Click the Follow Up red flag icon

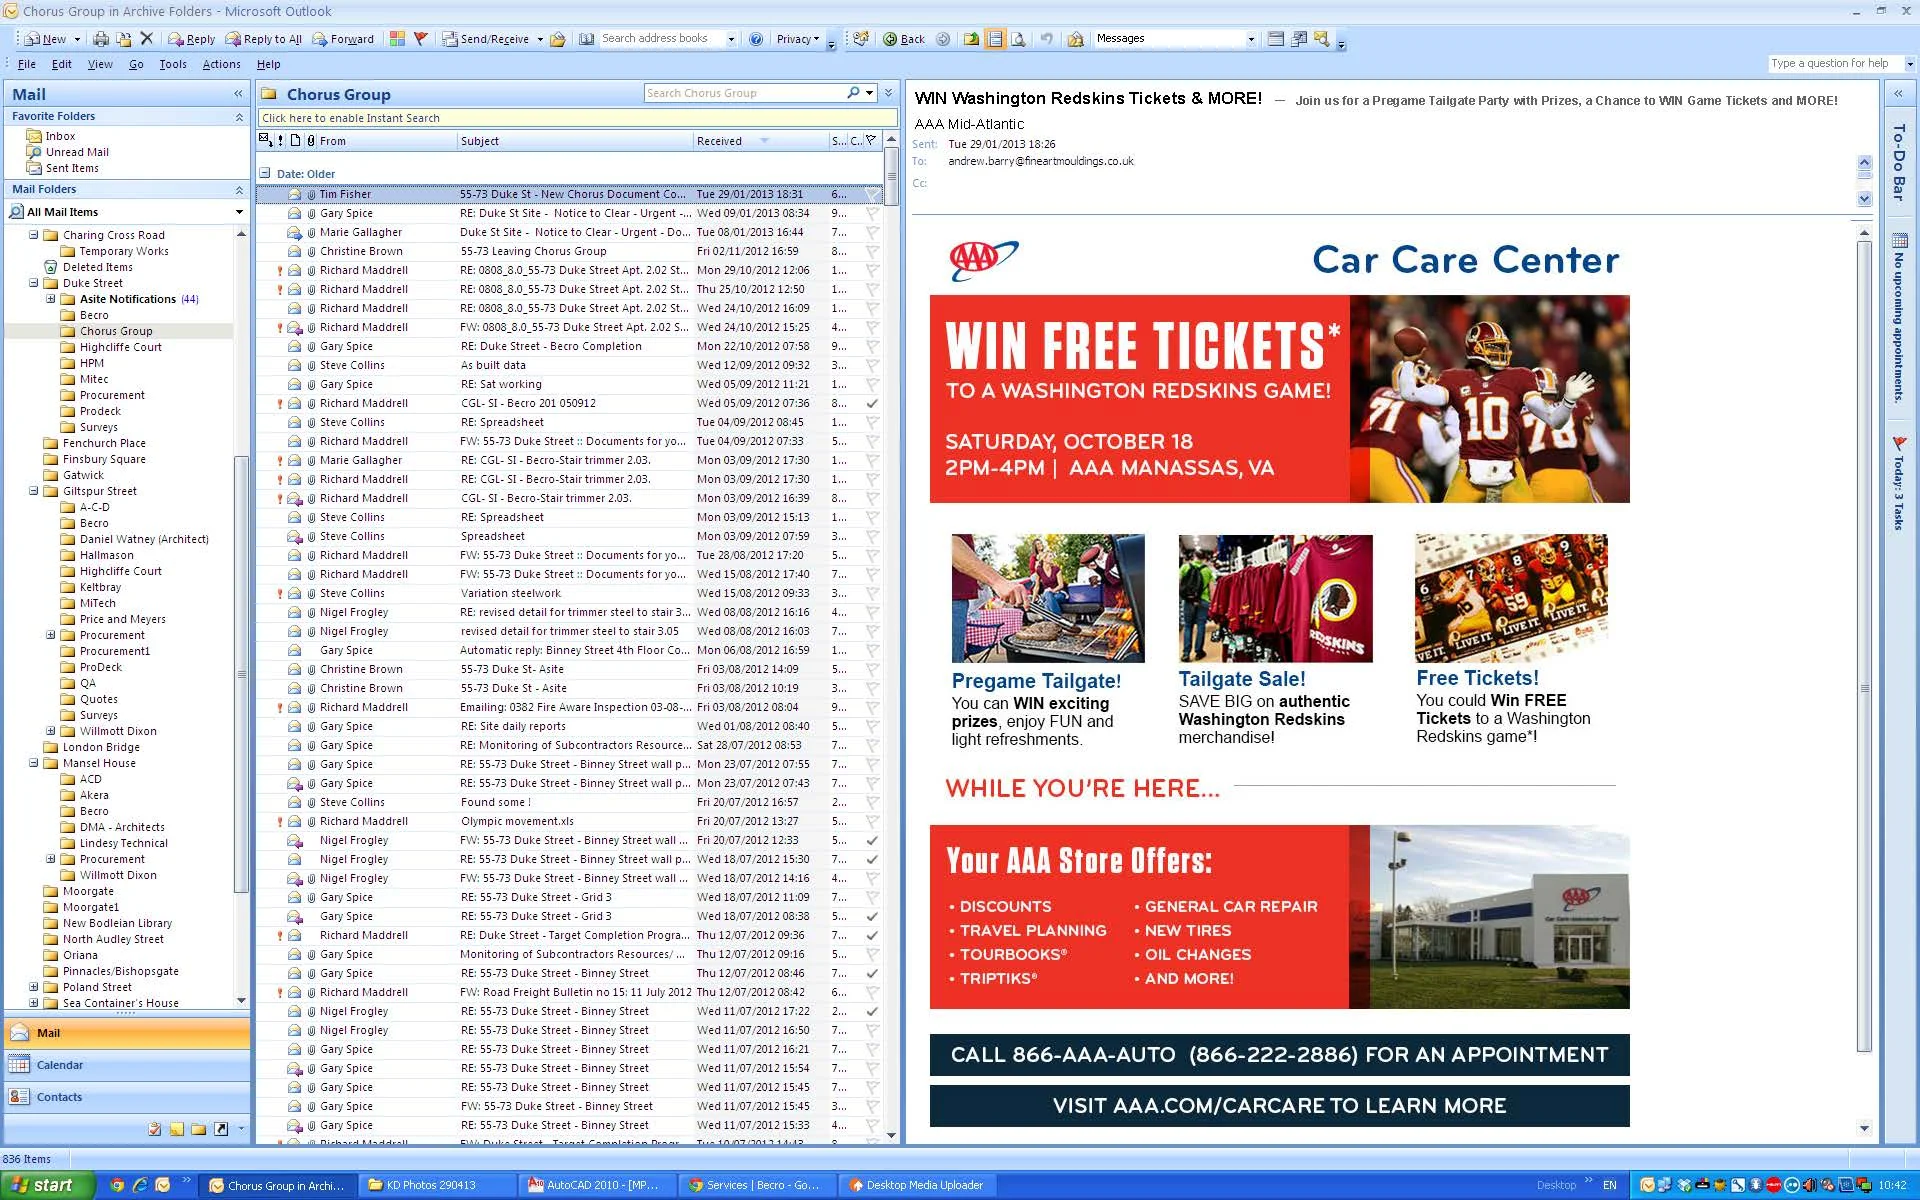pyautogui.click(x=421, y=39)
